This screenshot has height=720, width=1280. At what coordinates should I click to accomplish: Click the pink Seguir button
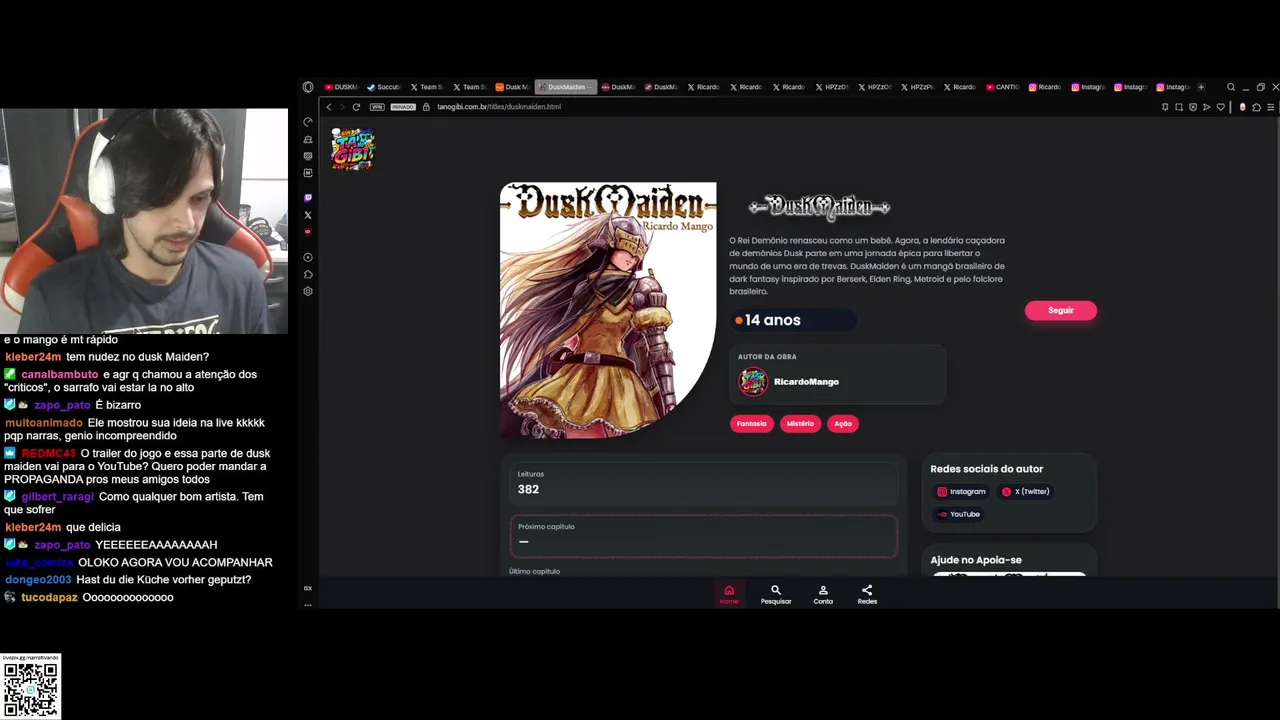tap(1061, 311)
